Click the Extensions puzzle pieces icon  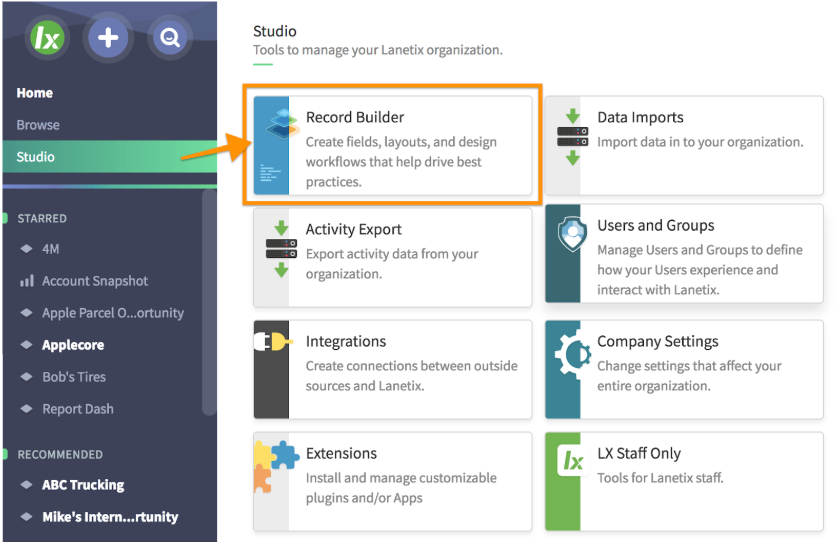(x=275, y=466)
